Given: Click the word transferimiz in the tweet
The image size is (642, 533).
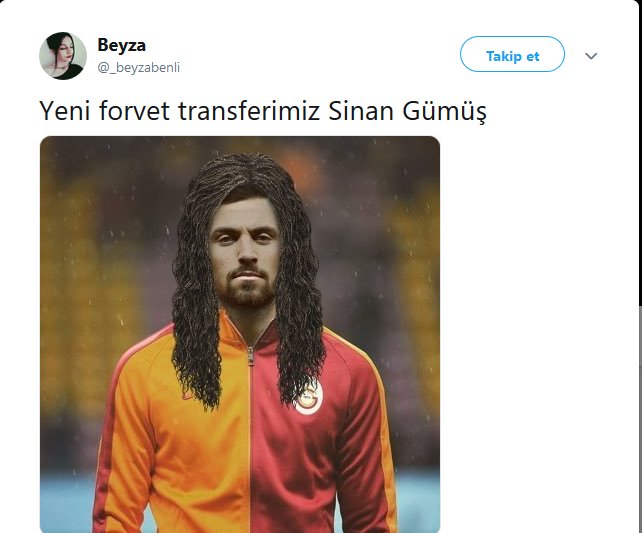Looking at the screenshot, I should [x=249, y=111].
